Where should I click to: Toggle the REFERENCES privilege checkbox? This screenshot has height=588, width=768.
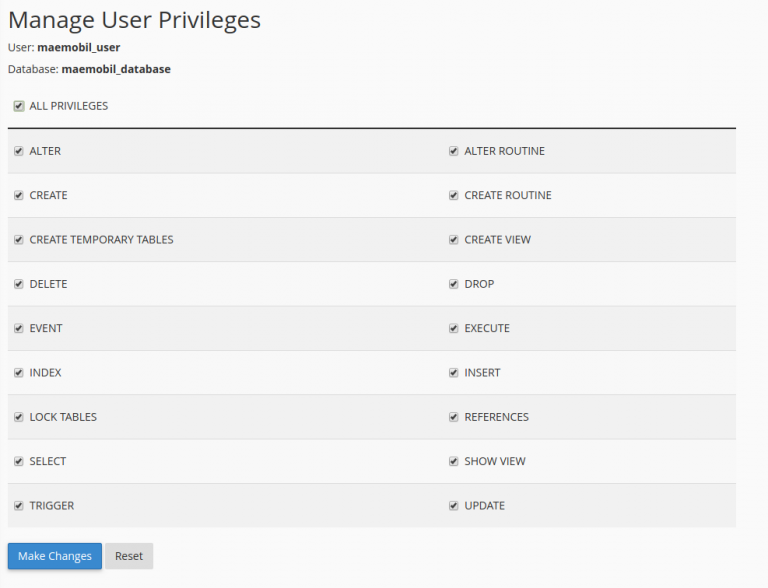454,417
